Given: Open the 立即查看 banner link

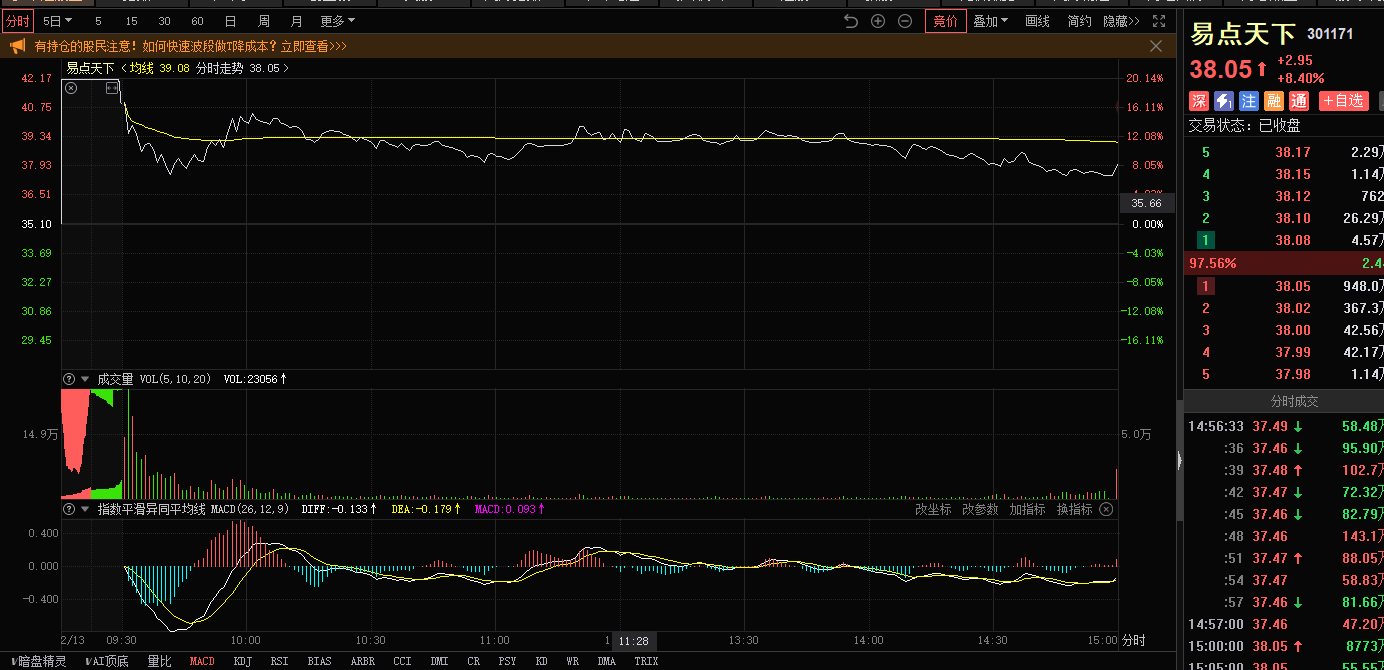Looking at the screenshot, I should 313,46.
